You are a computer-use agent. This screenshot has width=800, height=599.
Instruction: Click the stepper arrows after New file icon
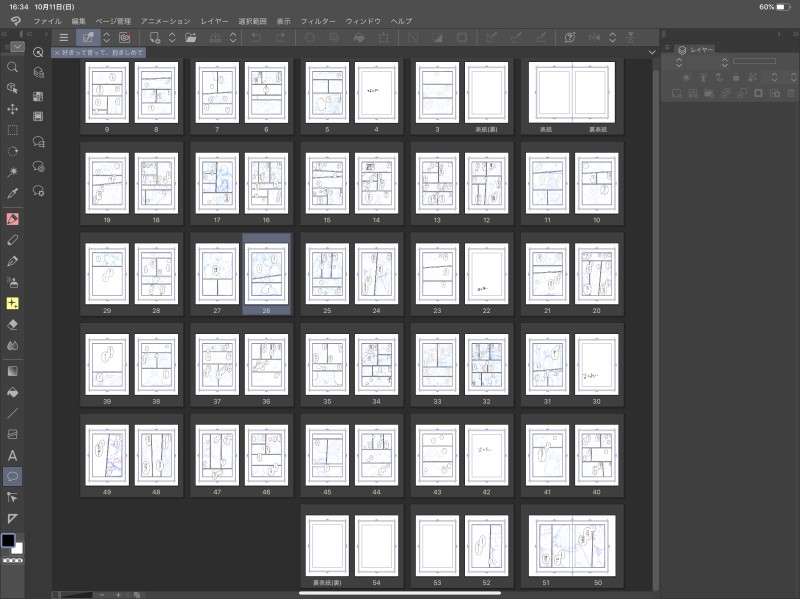[172, 37]
